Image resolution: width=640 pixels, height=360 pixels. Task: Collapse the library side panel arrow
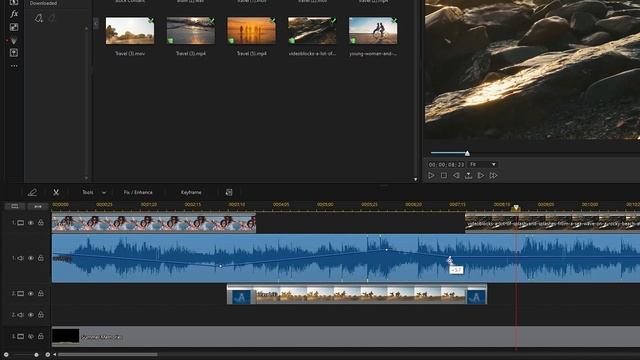(96, 24)
